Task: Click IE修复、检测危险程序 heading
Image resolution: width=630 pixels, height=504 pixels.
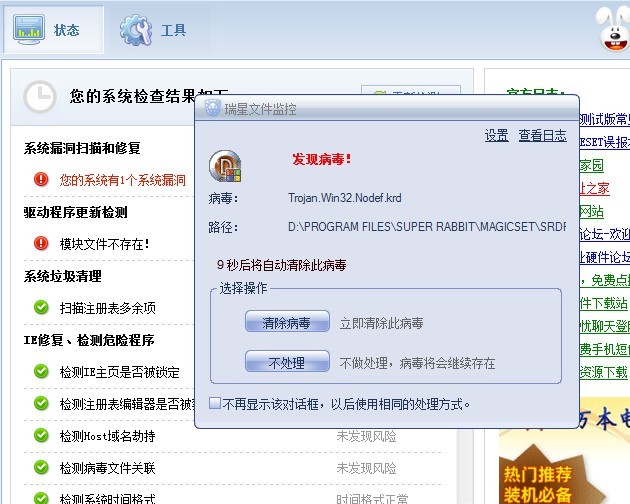Action: coord(89,340)
